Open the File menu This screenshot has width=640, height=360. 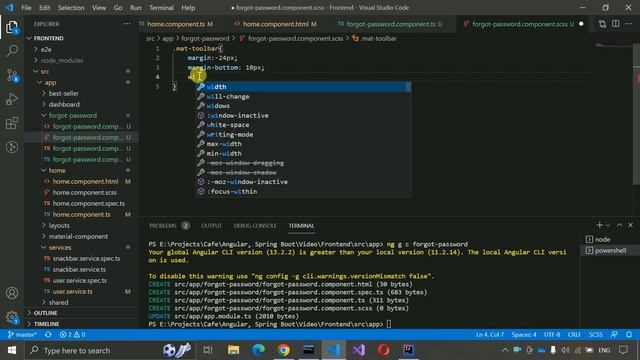[x=26, y=8]
